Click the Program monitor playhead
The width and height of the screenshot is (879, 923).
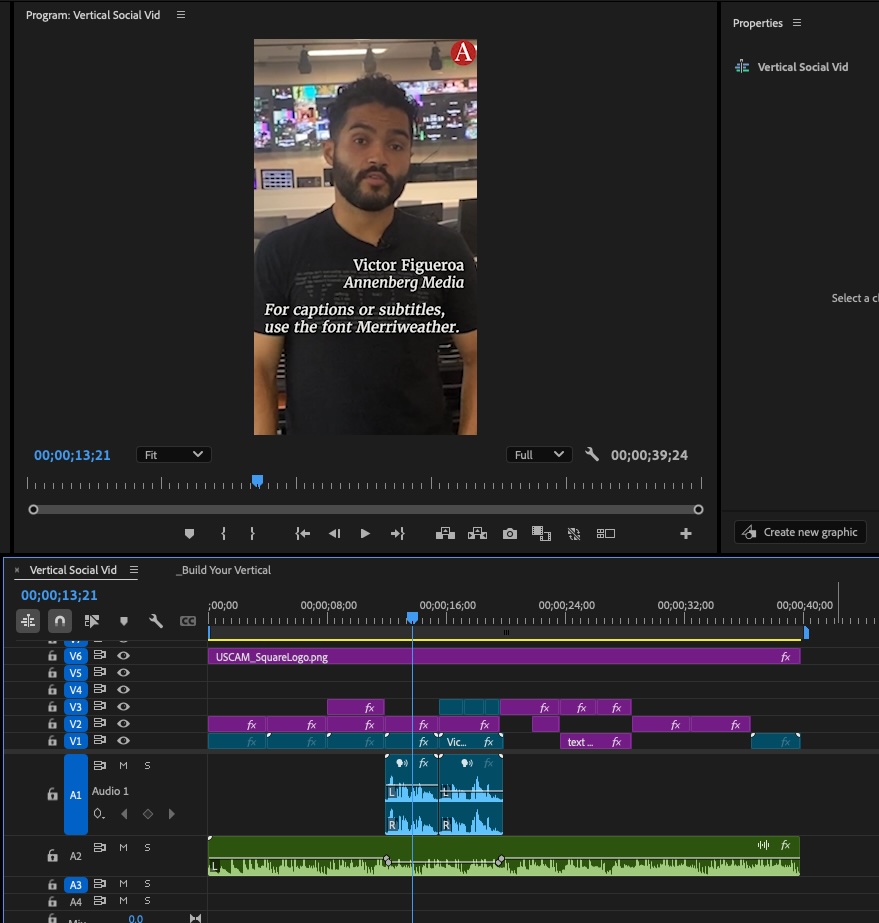(257, 481)
